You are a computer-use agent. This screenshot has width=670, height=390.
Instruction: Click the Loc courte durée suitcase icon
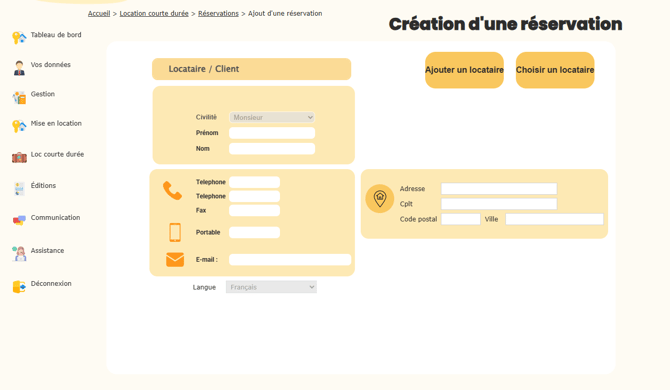pos(19,157)
